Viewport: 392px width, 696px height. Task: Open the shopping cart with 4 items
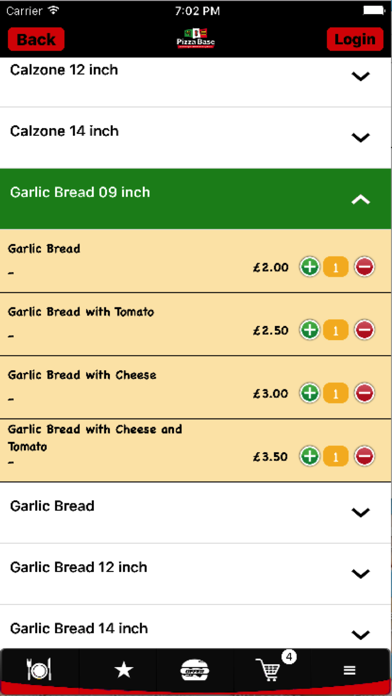[x=271, y=668]
